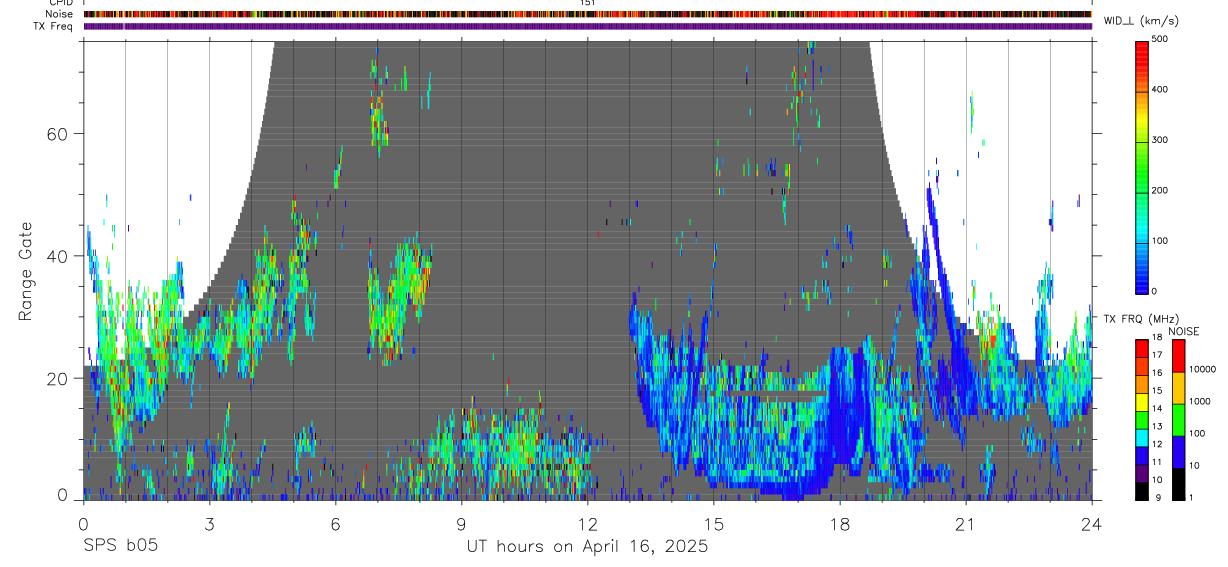Viewport: 1228px width, 567px height.
Task: Click the 'NOISE' colorbar title
Action: tap(1184, 331)
